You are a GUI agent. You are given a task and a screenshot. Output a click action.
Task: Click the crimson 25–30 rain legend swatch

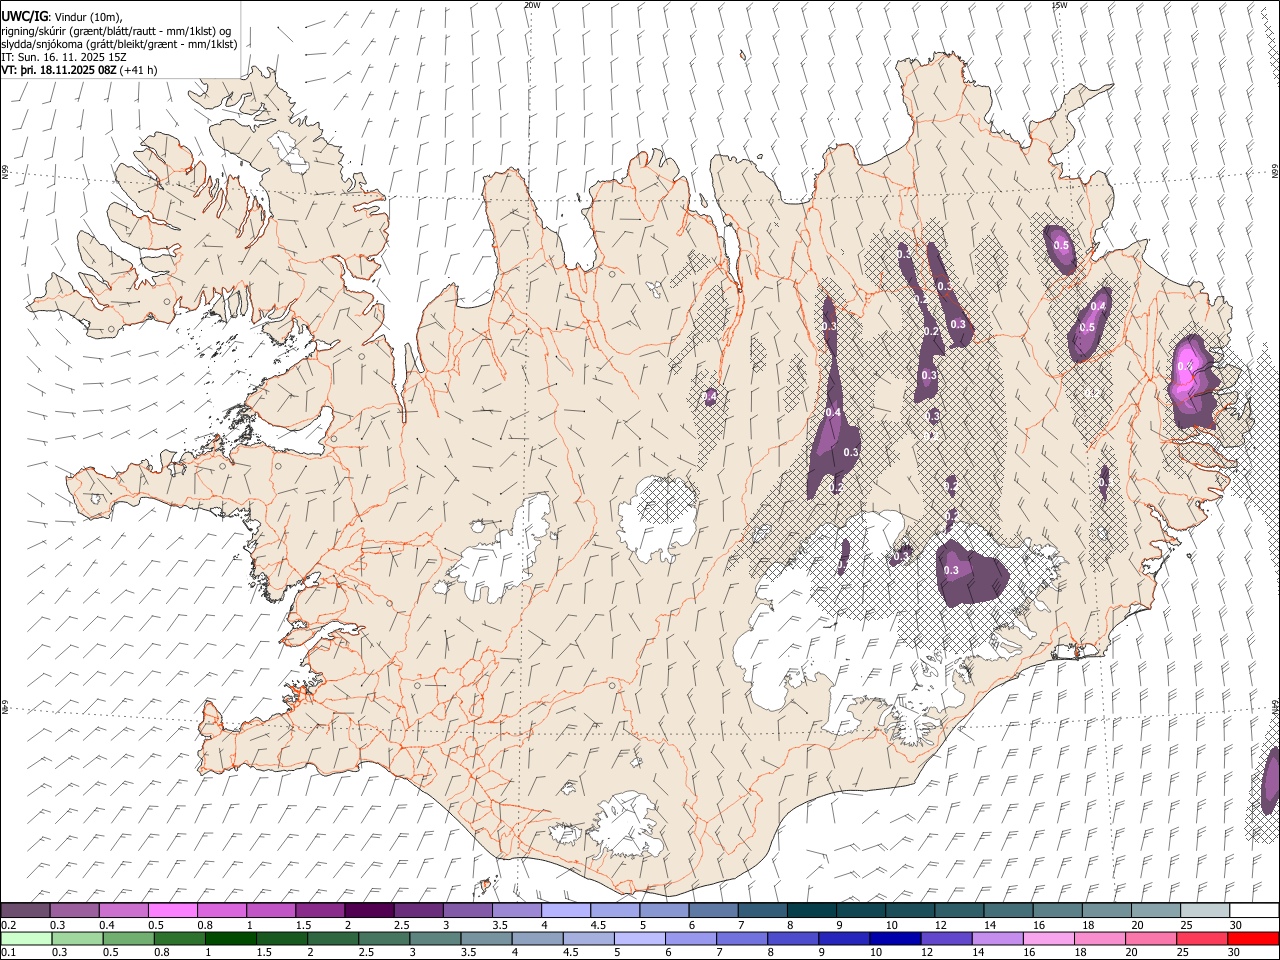tap(1201, 939)
